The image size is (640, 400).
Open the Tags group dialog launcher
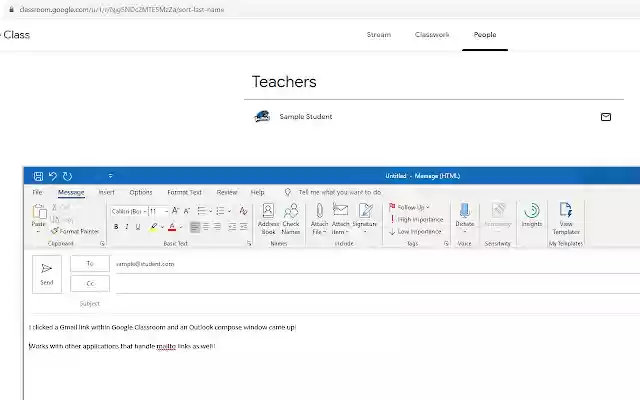tap(446, 244)
